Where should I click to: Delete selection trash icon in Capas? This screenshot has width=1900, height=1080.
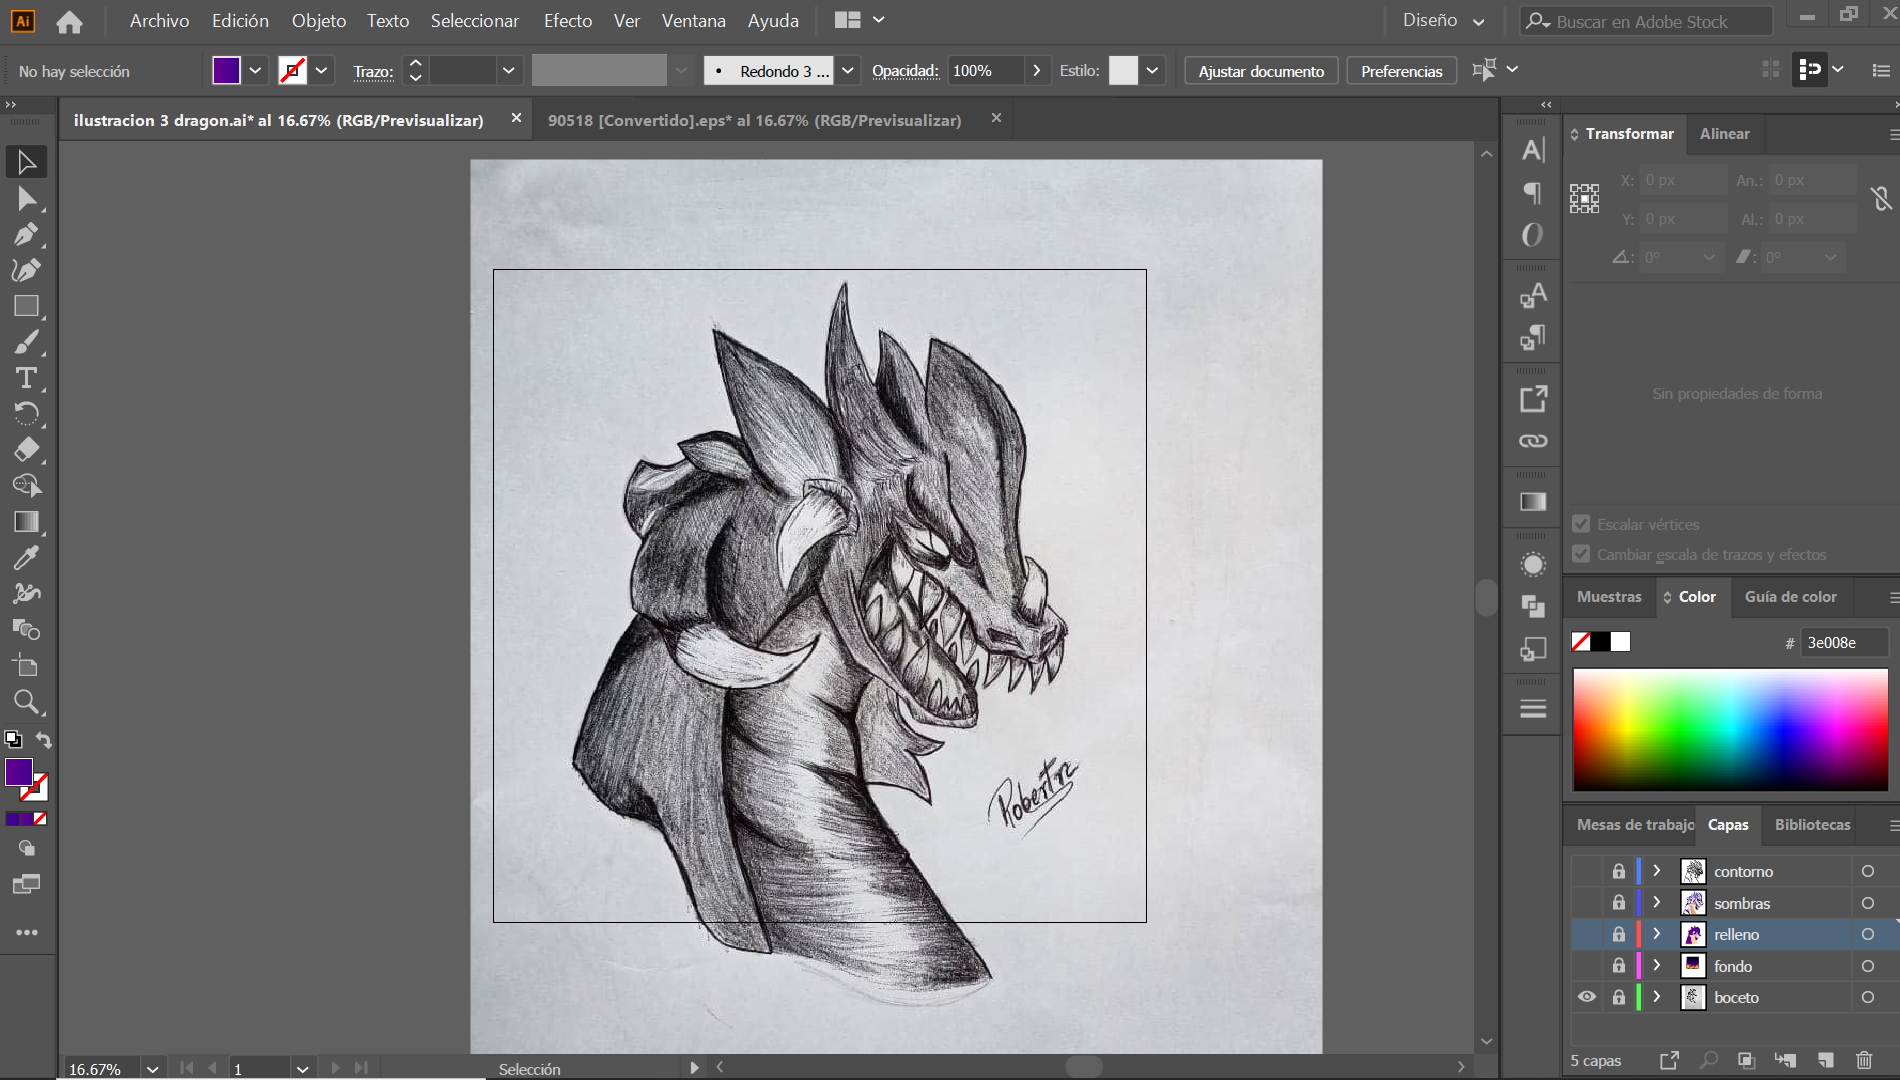click(x=1864, y=1060)
